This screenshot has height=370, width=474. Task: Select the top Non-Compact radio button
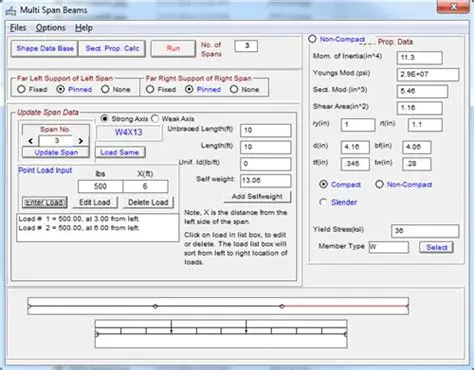337,39
